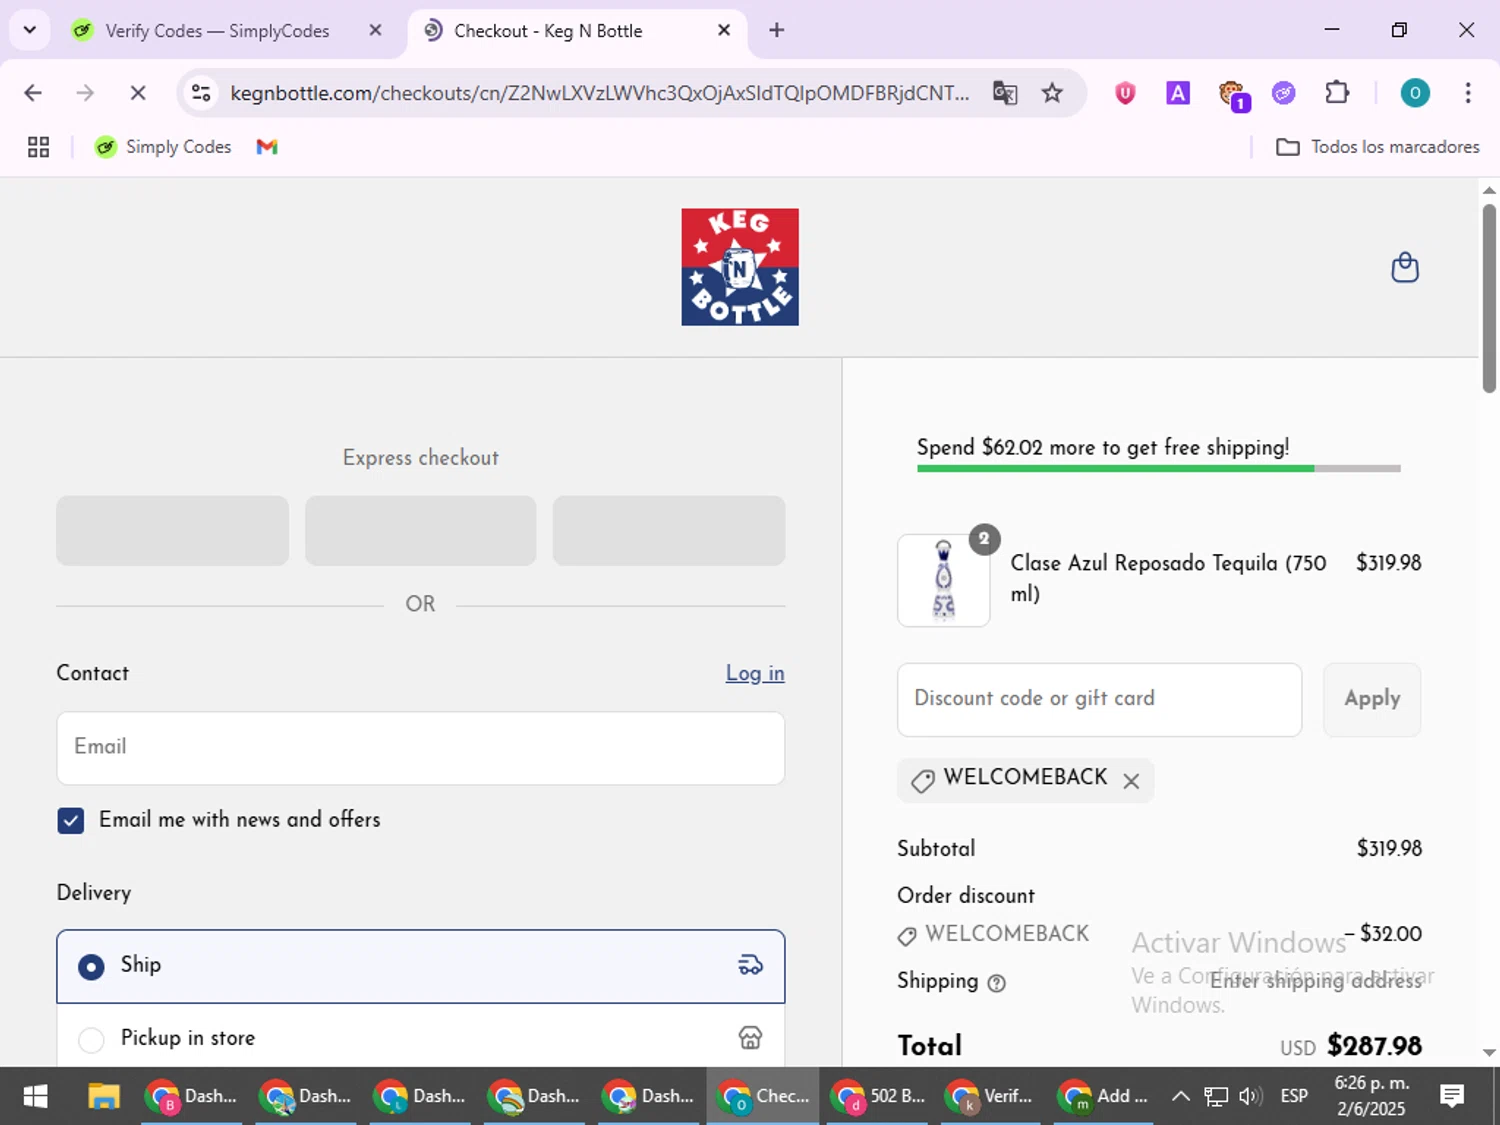1500x1125 pixels.
Task: Click the network icon in system tray
Action: click(x=1215, y=1096)
